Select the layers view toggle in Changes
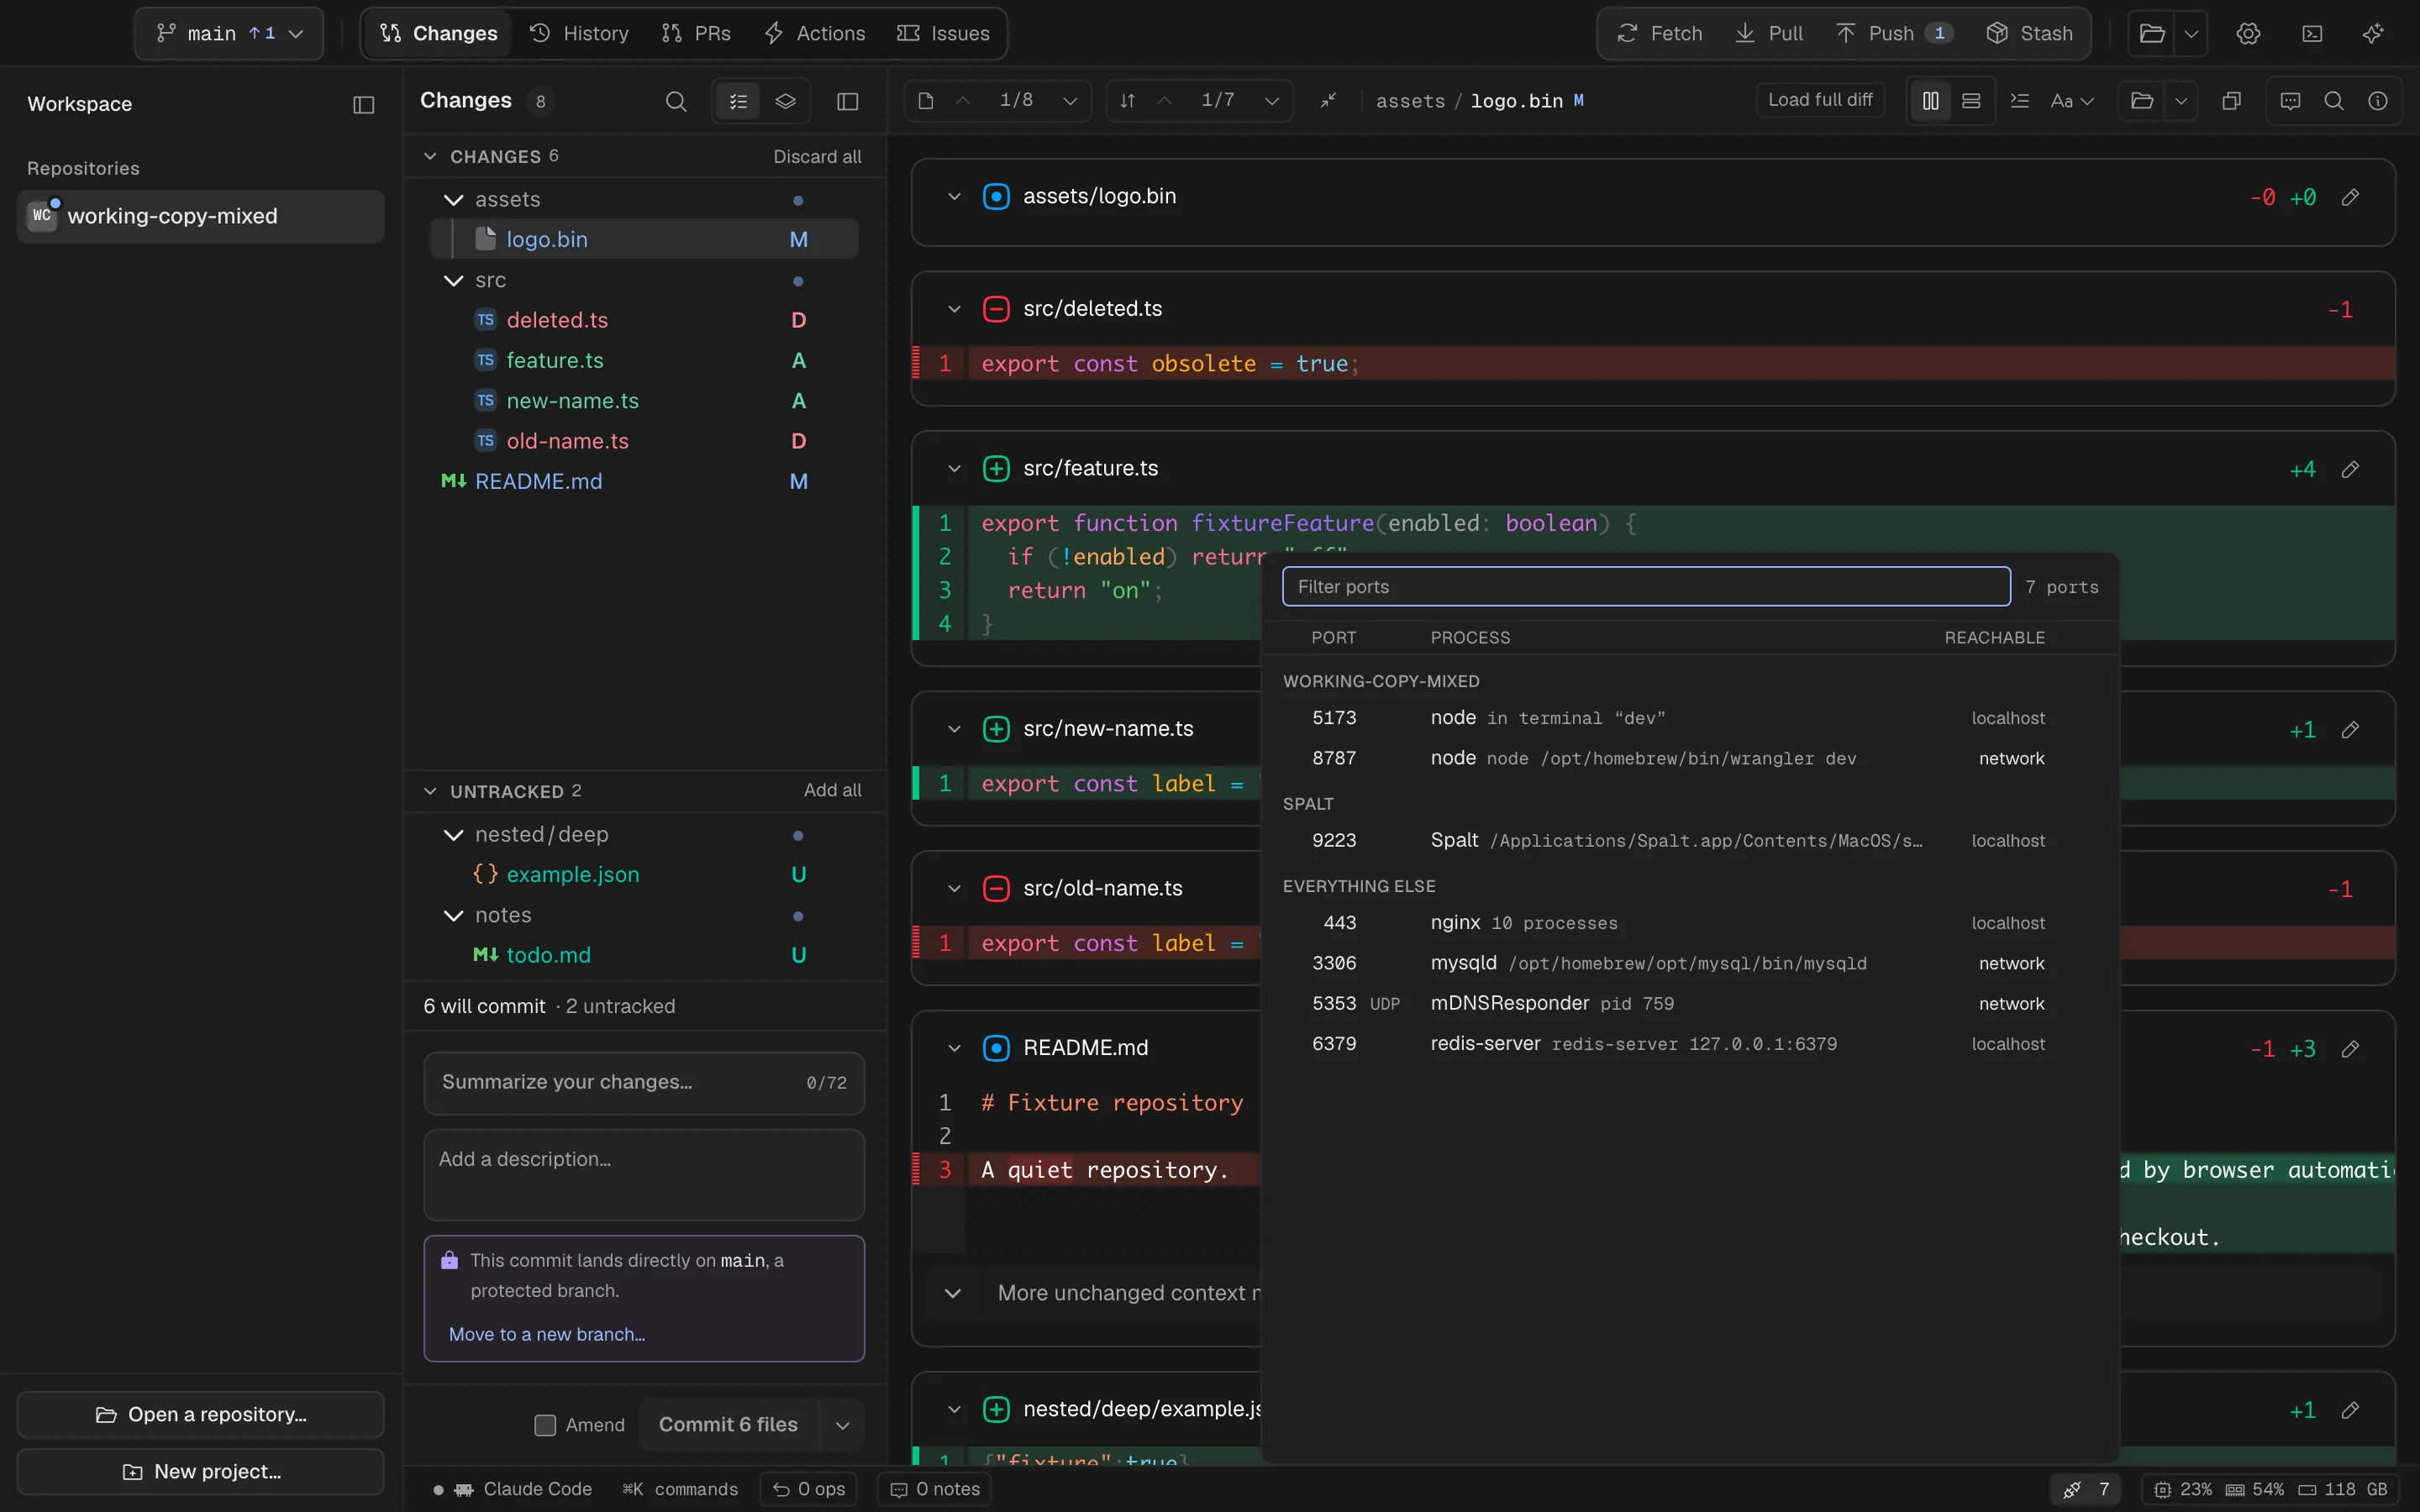 (x=786, y=101)
